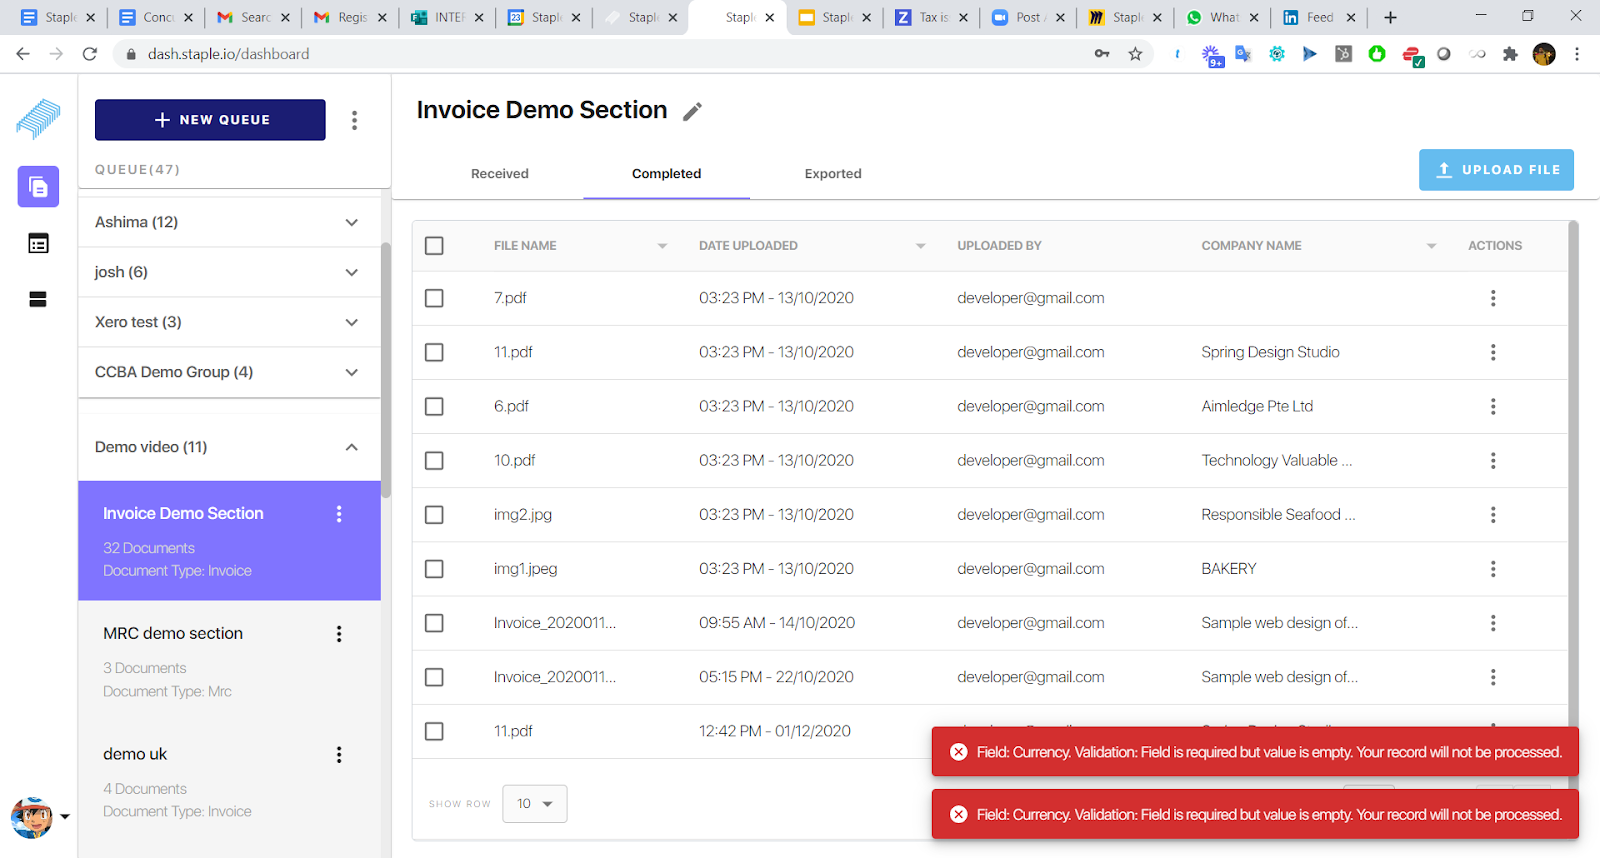Open a new browser tab
The height and width of the screenshot is (858, 1600).
pos(1390,18)
